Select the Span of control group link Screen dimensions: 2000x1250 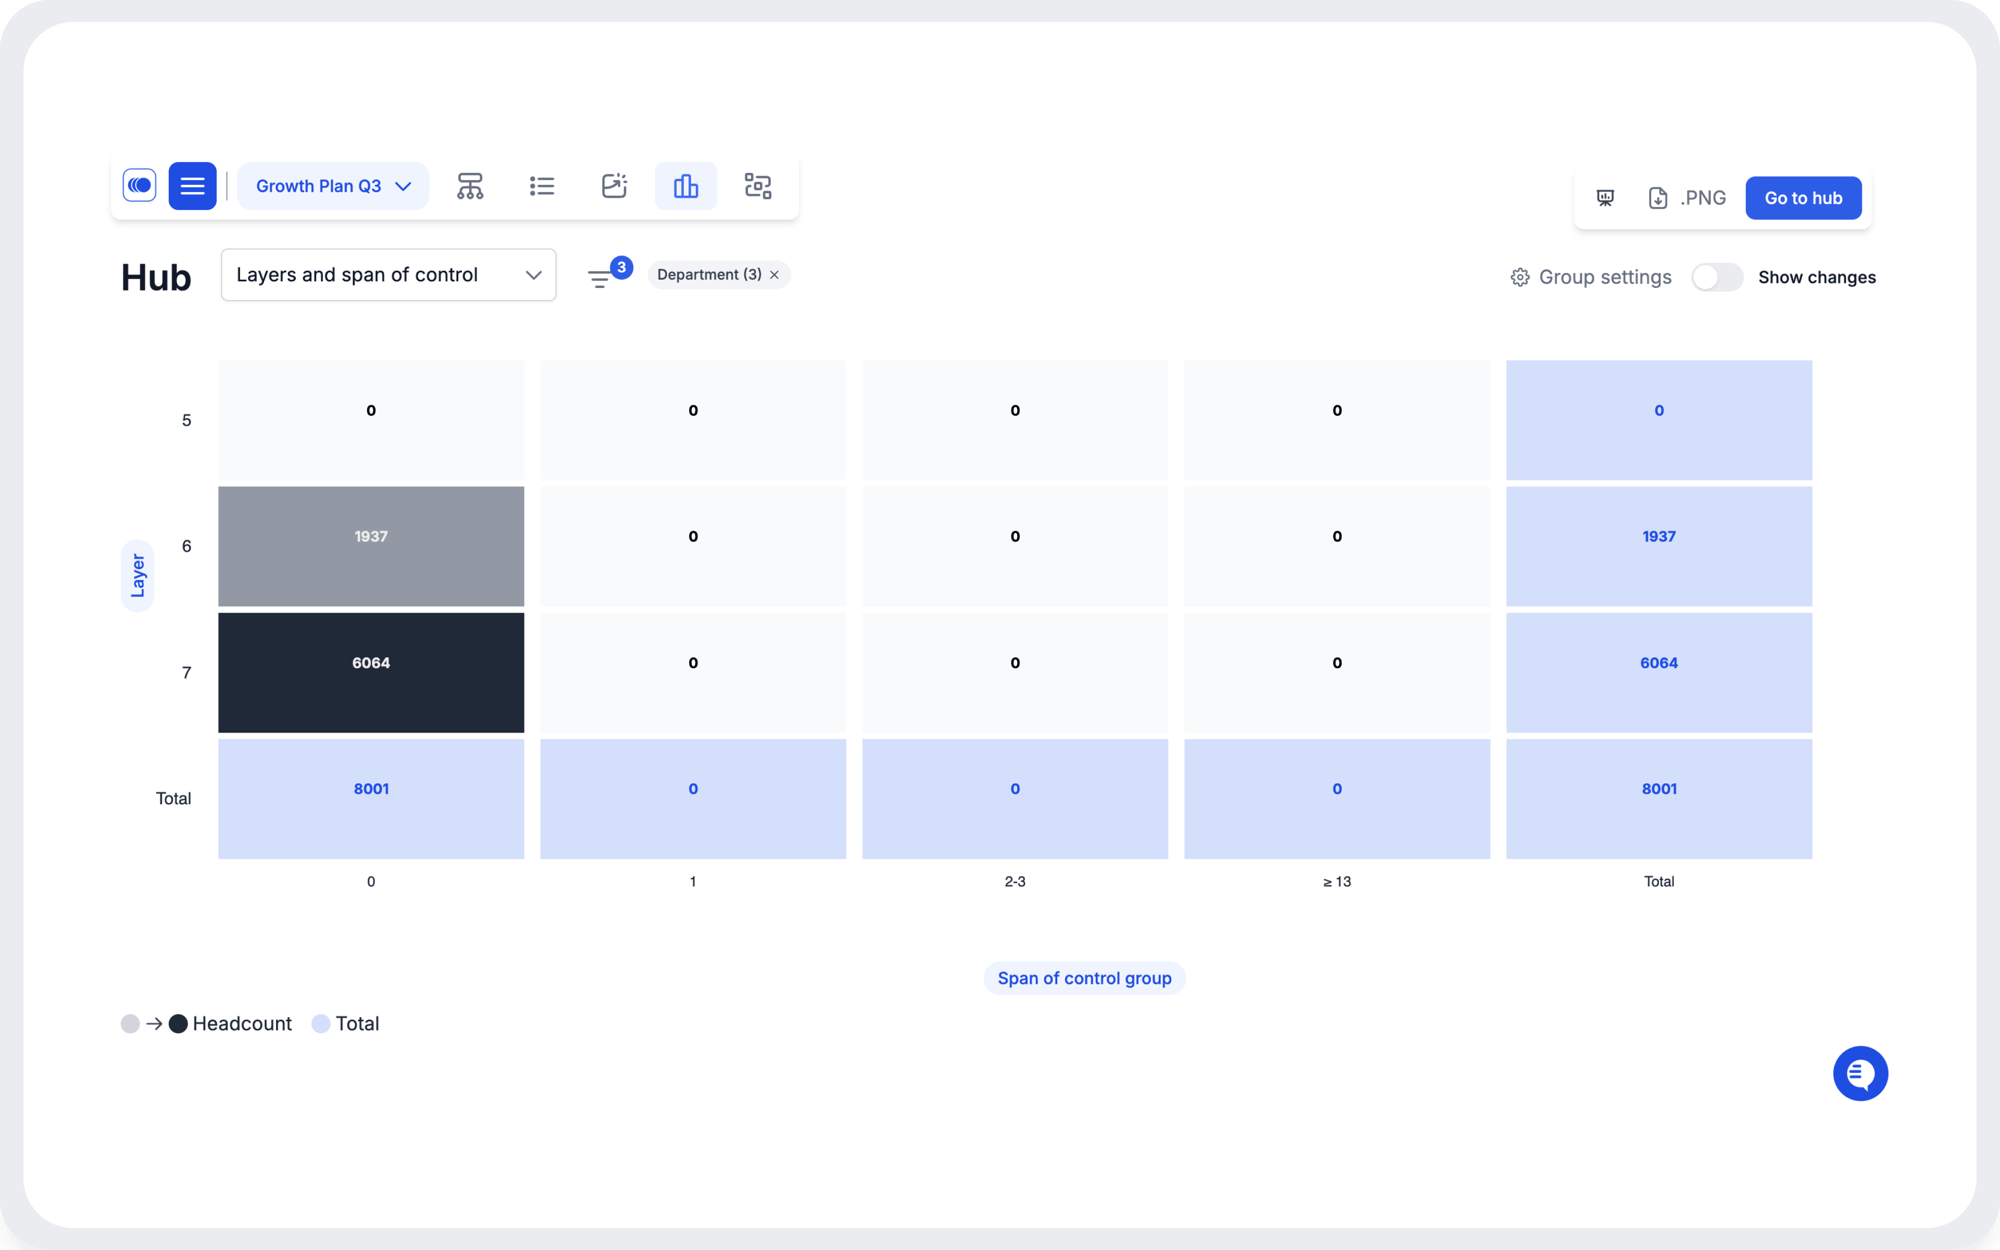[1084, 978]
